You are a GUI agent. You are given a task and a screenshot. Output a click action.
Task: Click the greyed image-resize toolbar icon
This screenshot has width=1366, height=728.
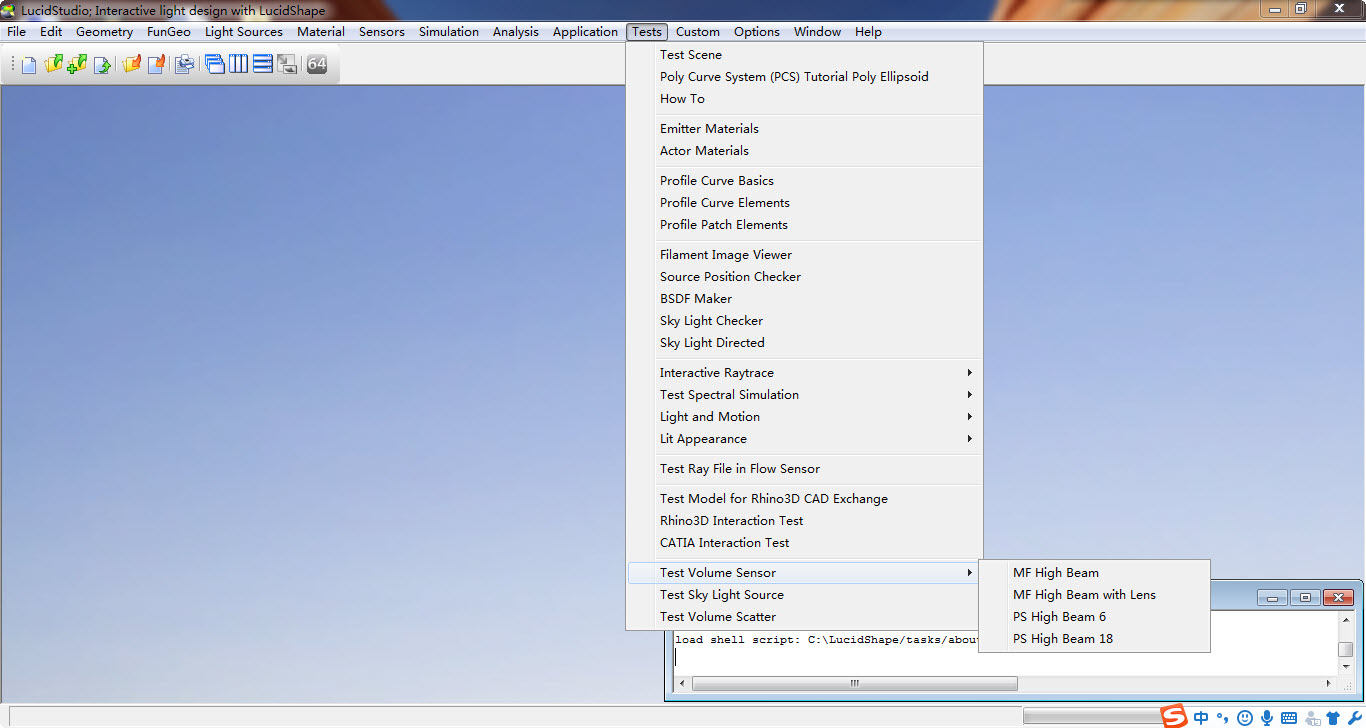coord(287,65)
